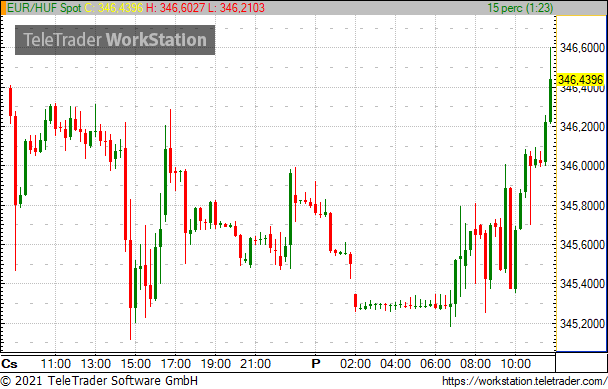Click the 2021 TeleTrader Software GmbH copyright text
Viewport: 608px width, 389px height.
click(99, 381)
